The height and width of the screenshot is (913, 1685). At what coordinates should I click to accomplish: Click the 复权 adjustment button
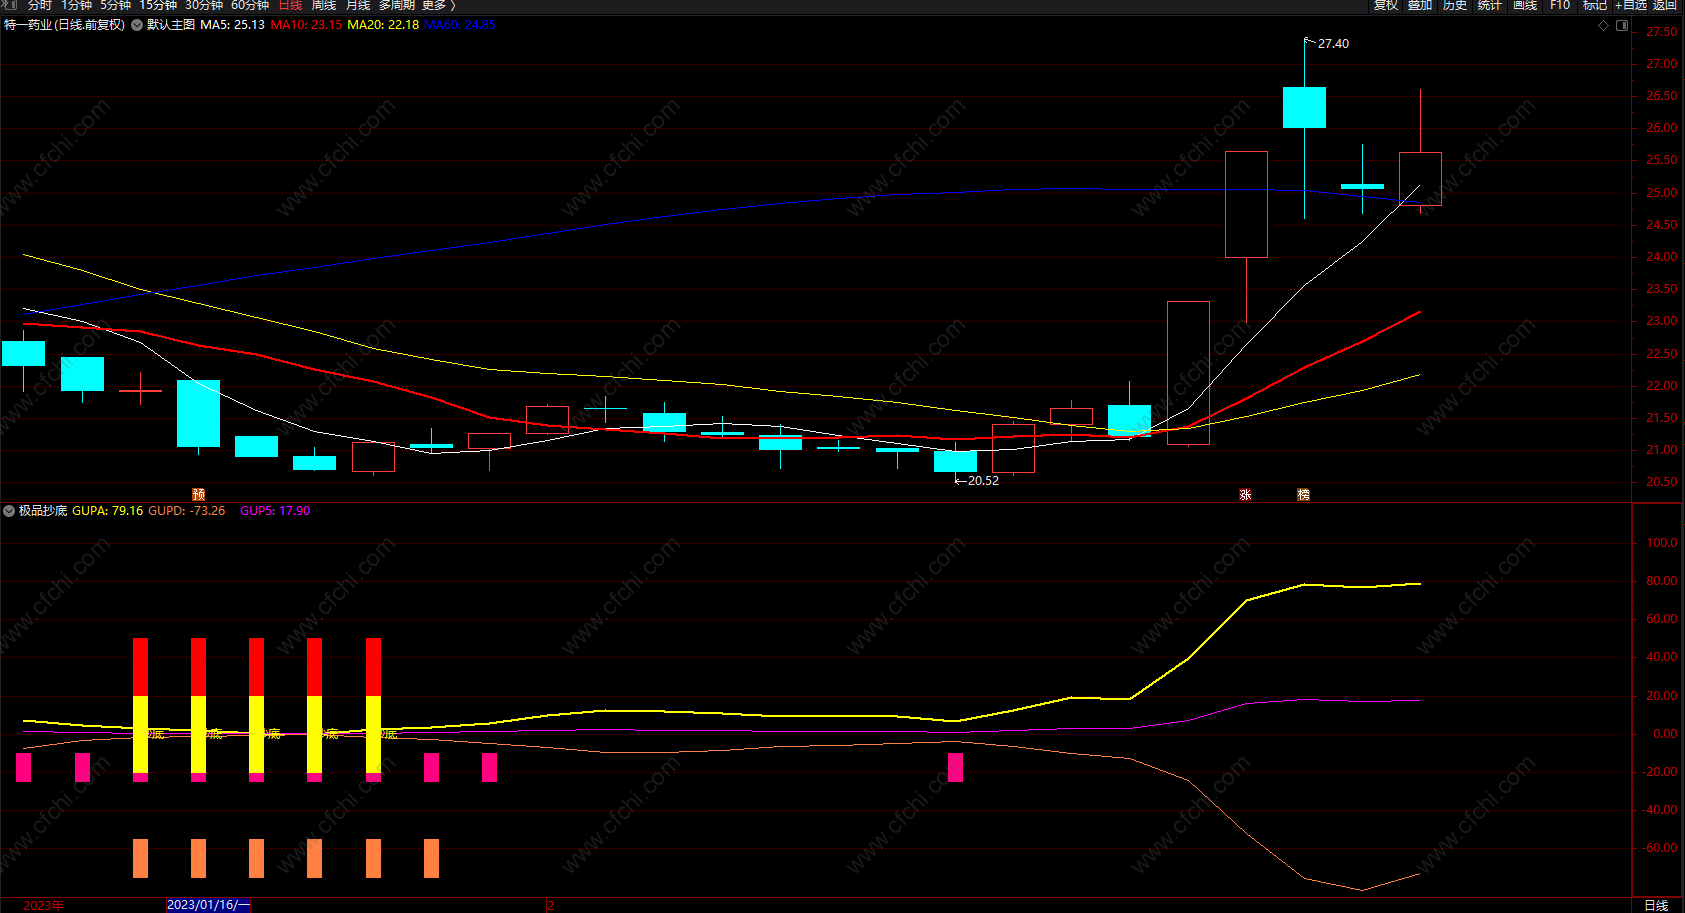tap(1385, 5)
